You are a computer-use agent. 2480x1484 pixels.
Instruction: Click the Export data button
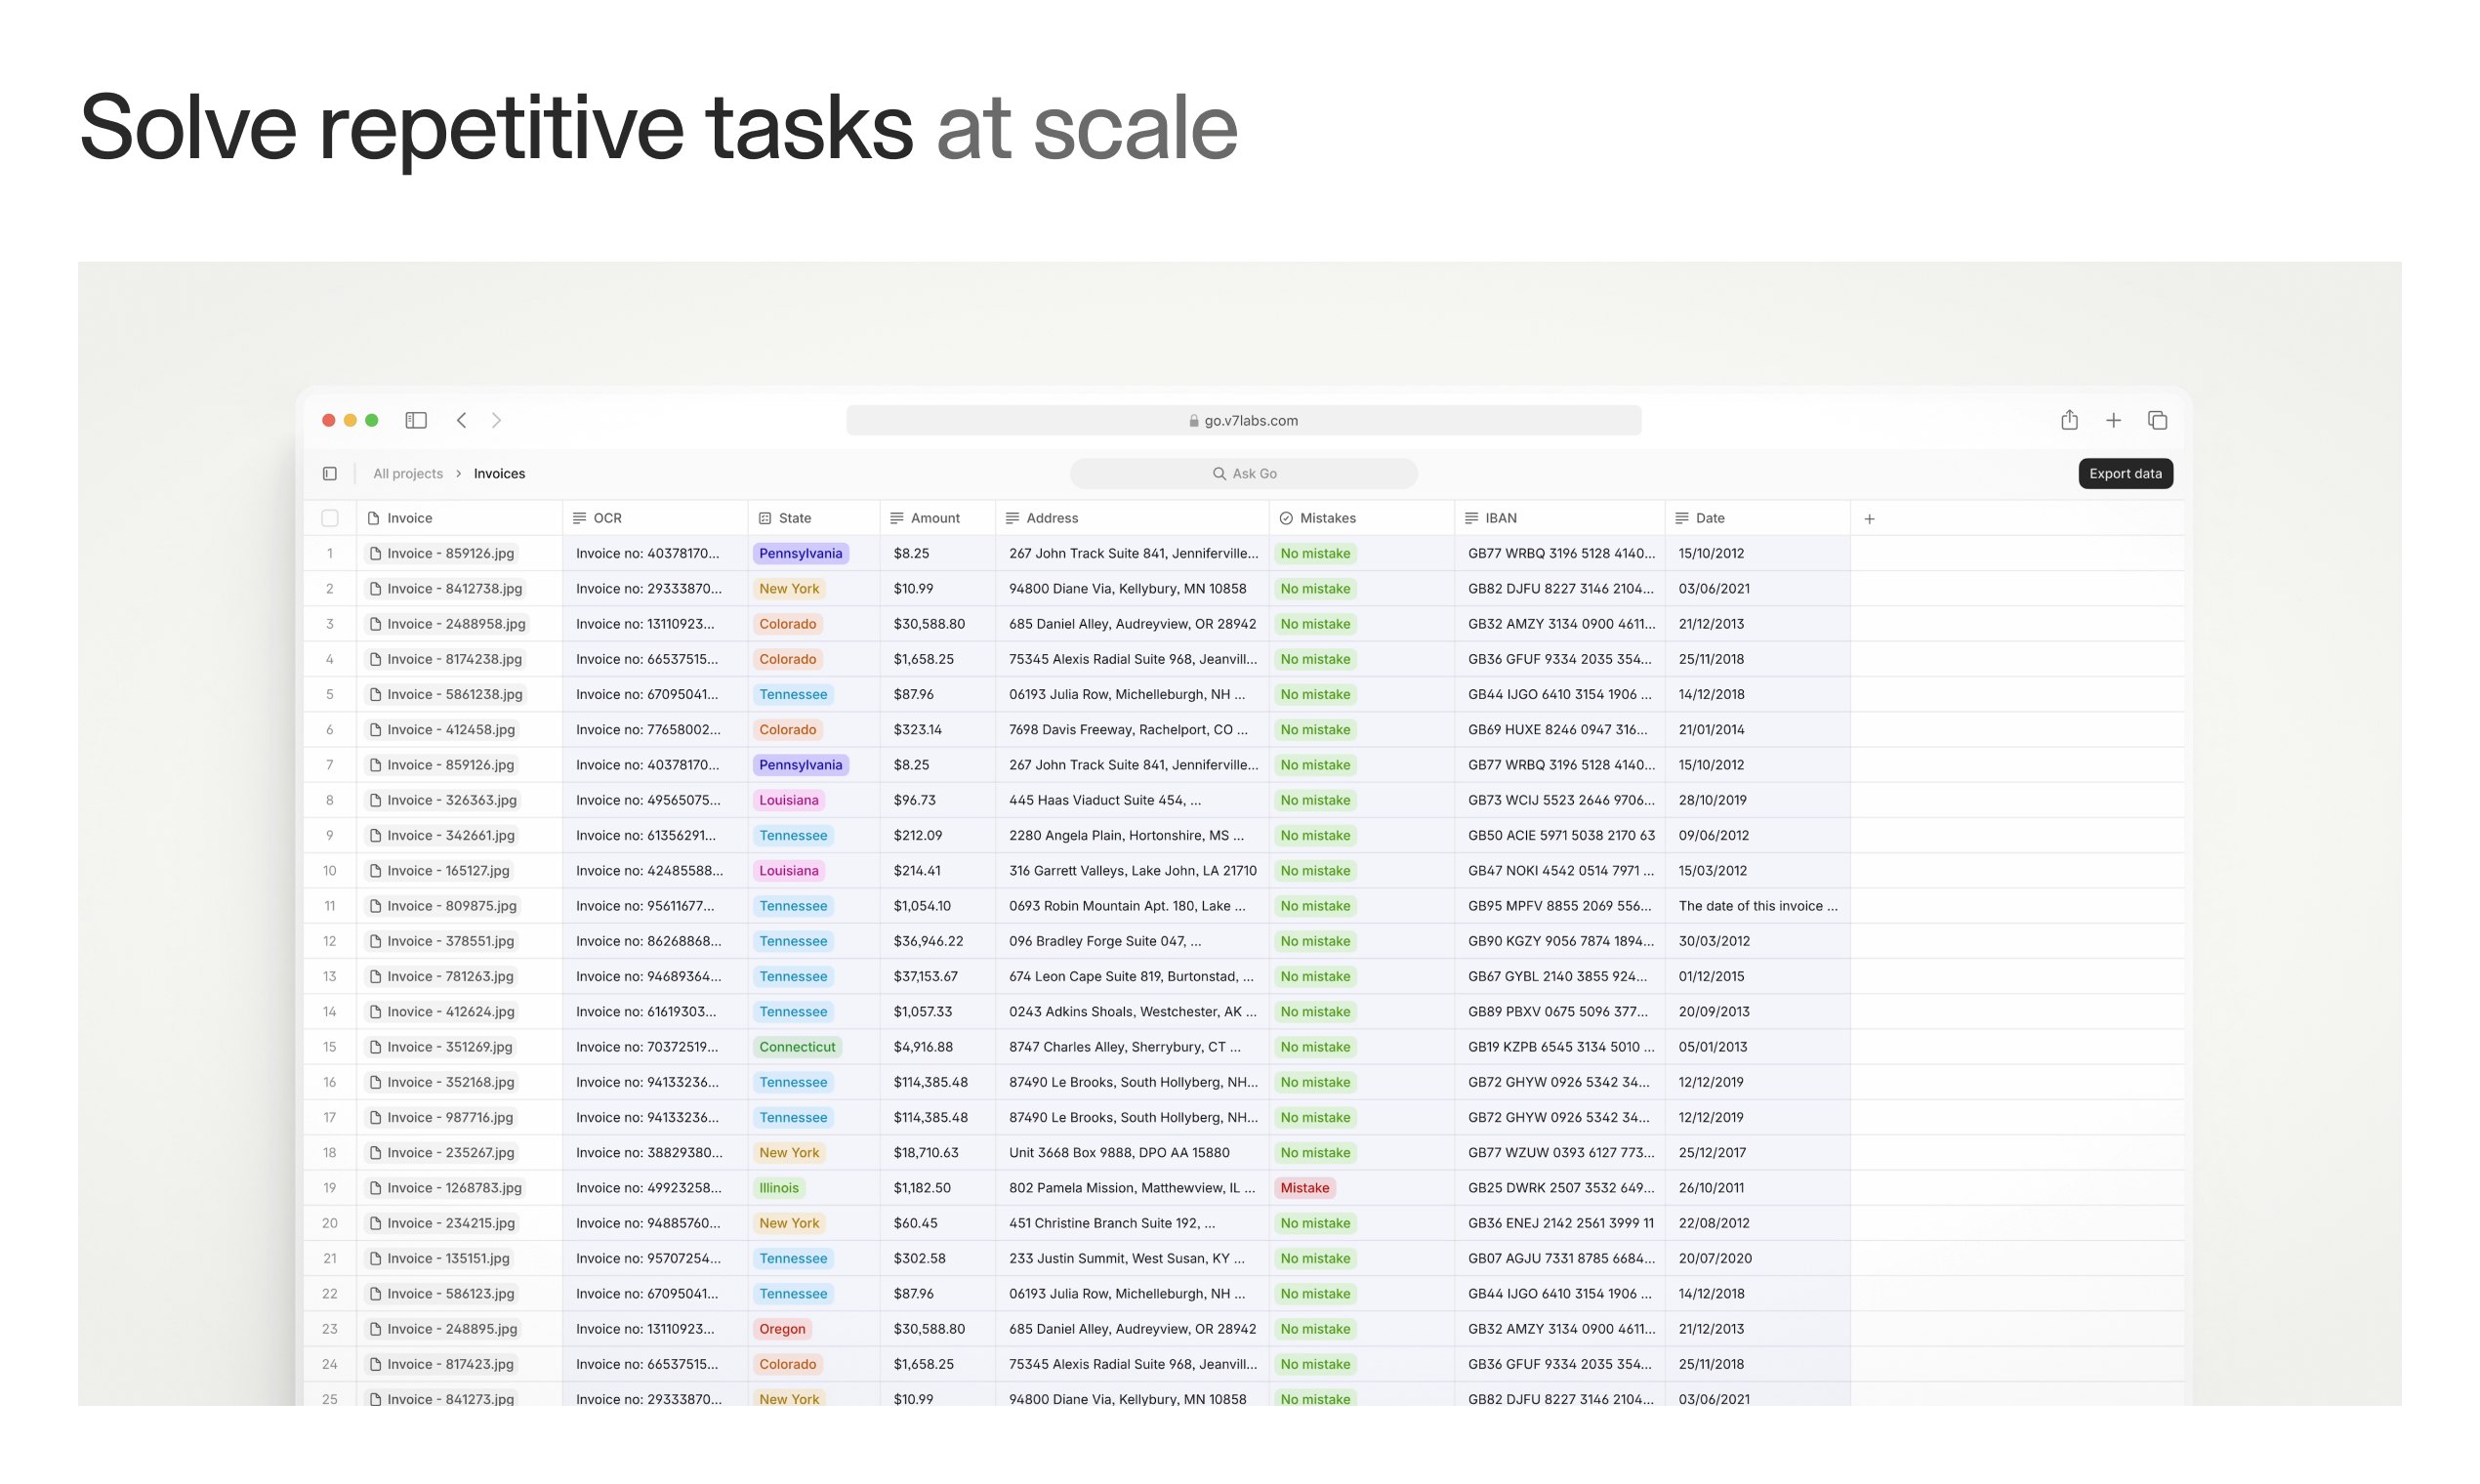coord(2125,473)
